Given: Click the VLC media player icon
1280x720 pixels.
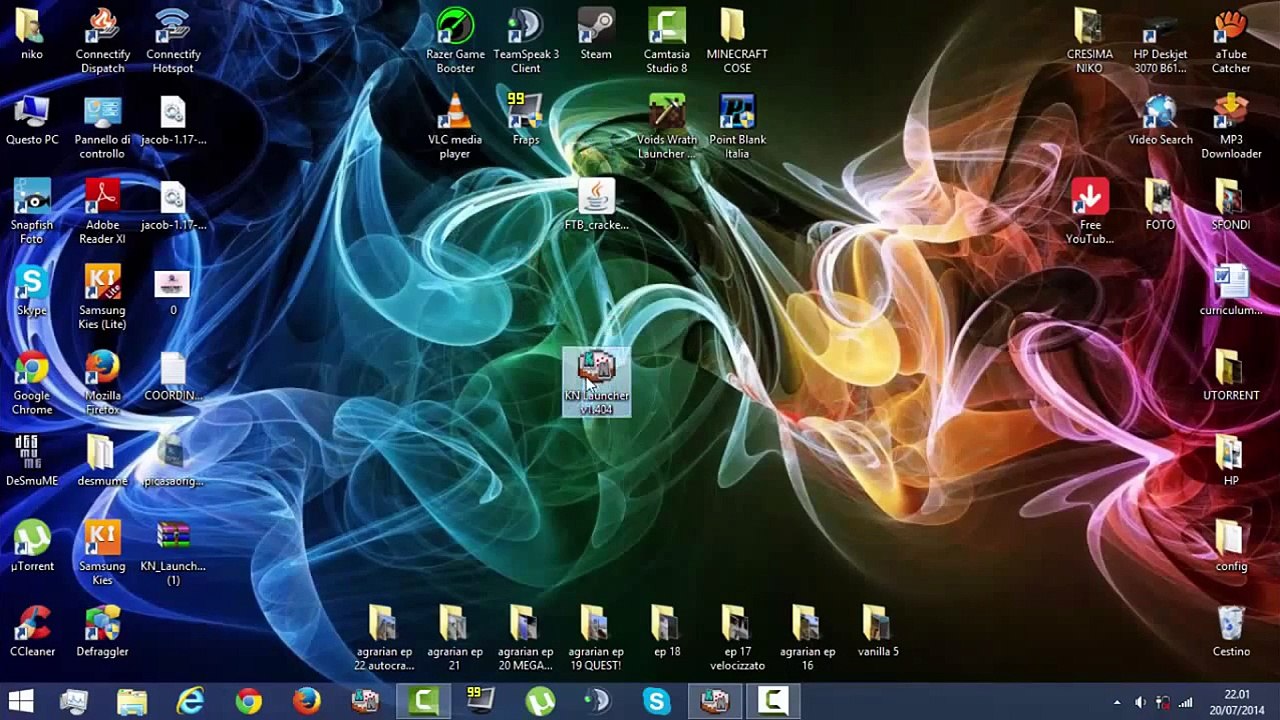Looking at the screenshot, I should [455, 126].
